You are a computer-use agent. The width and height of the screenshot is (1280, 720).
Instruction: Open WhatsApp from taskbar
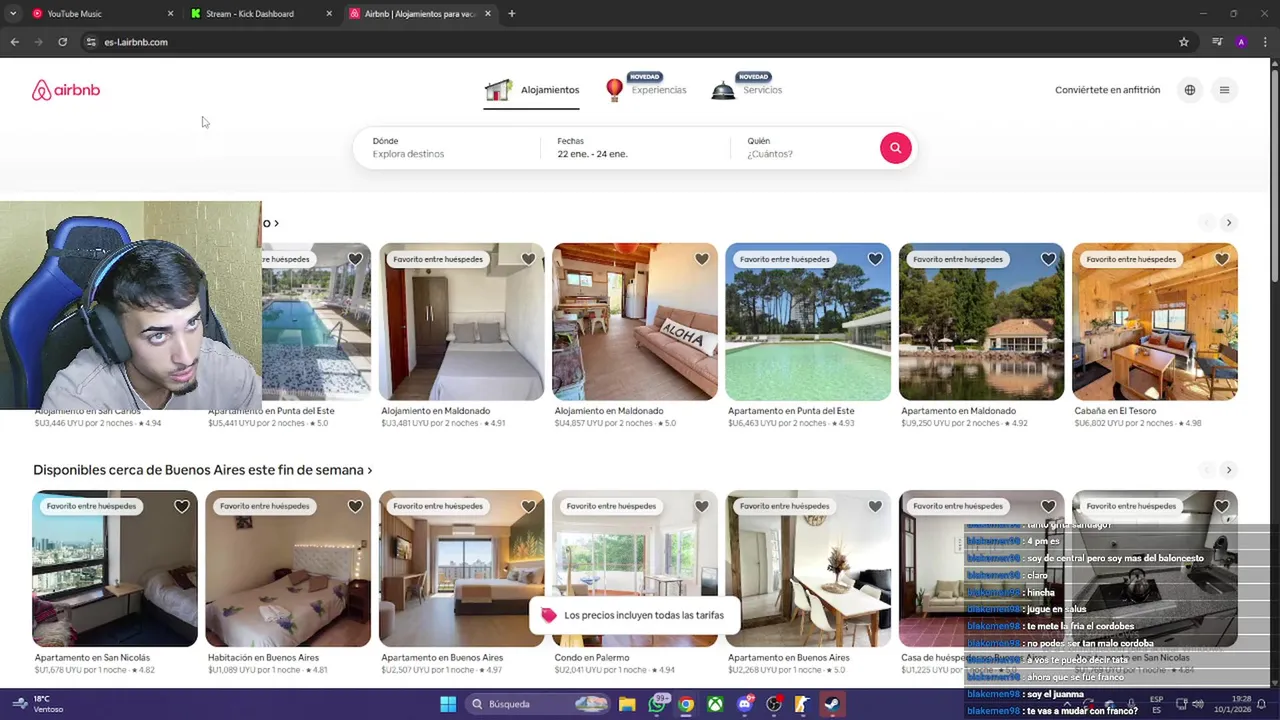[x=657, y=704]
